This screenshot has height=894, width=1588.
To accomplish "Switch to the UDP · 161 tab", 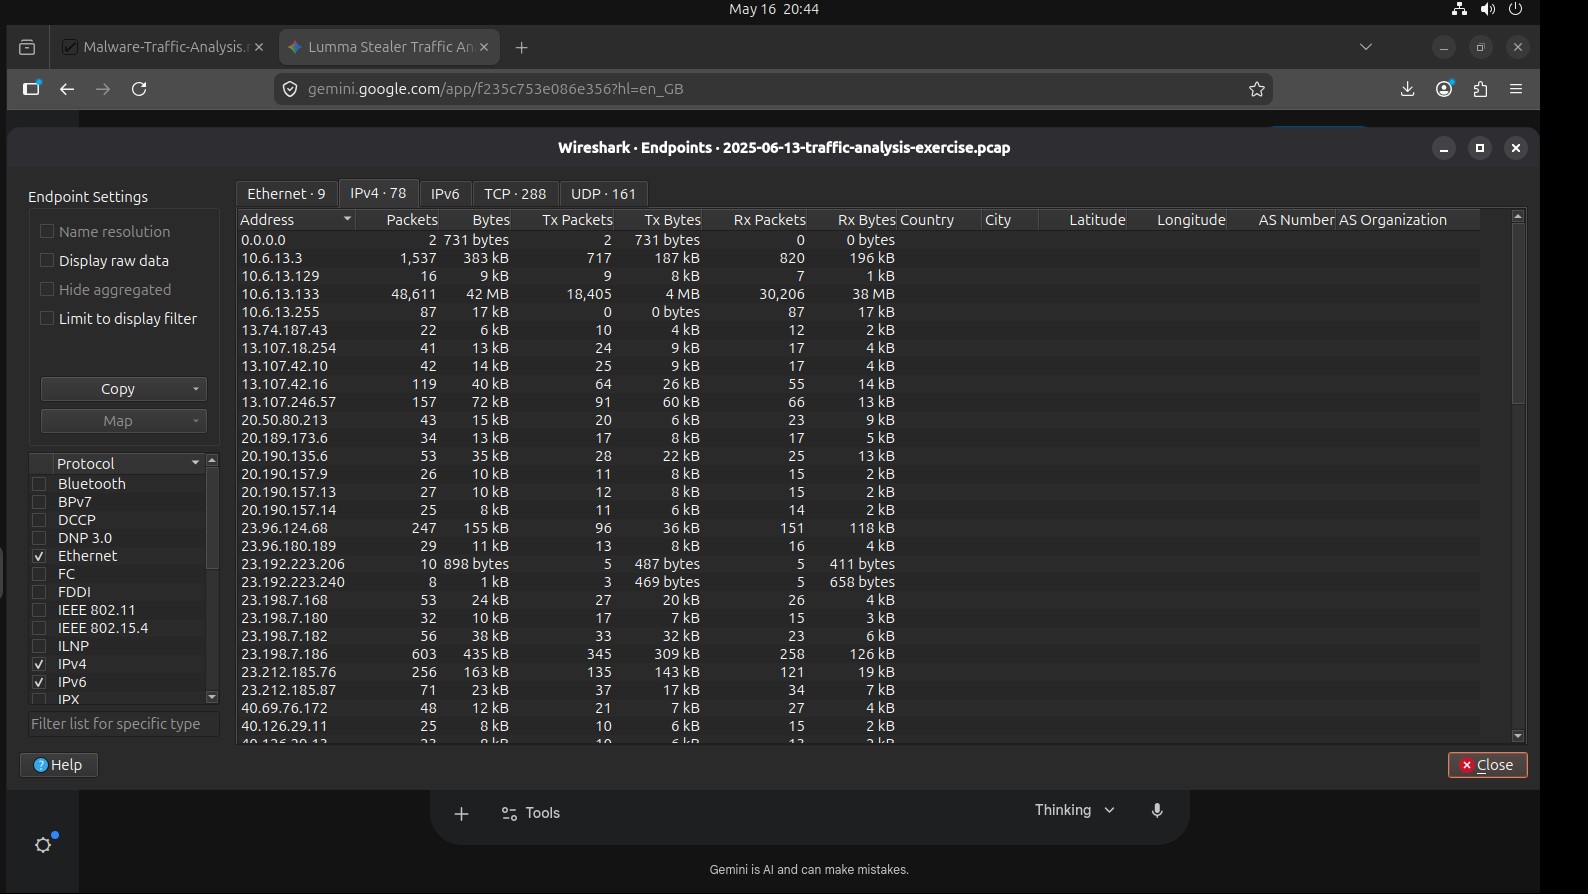I will pyautogui.click(x=603, y=194).
